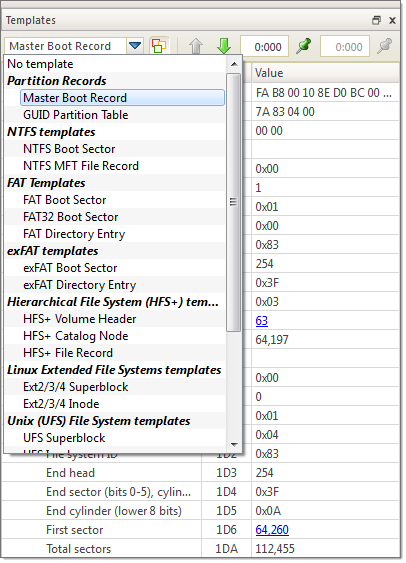Click the value 112,455
This screenshot has height=563, width=406.
275,549
